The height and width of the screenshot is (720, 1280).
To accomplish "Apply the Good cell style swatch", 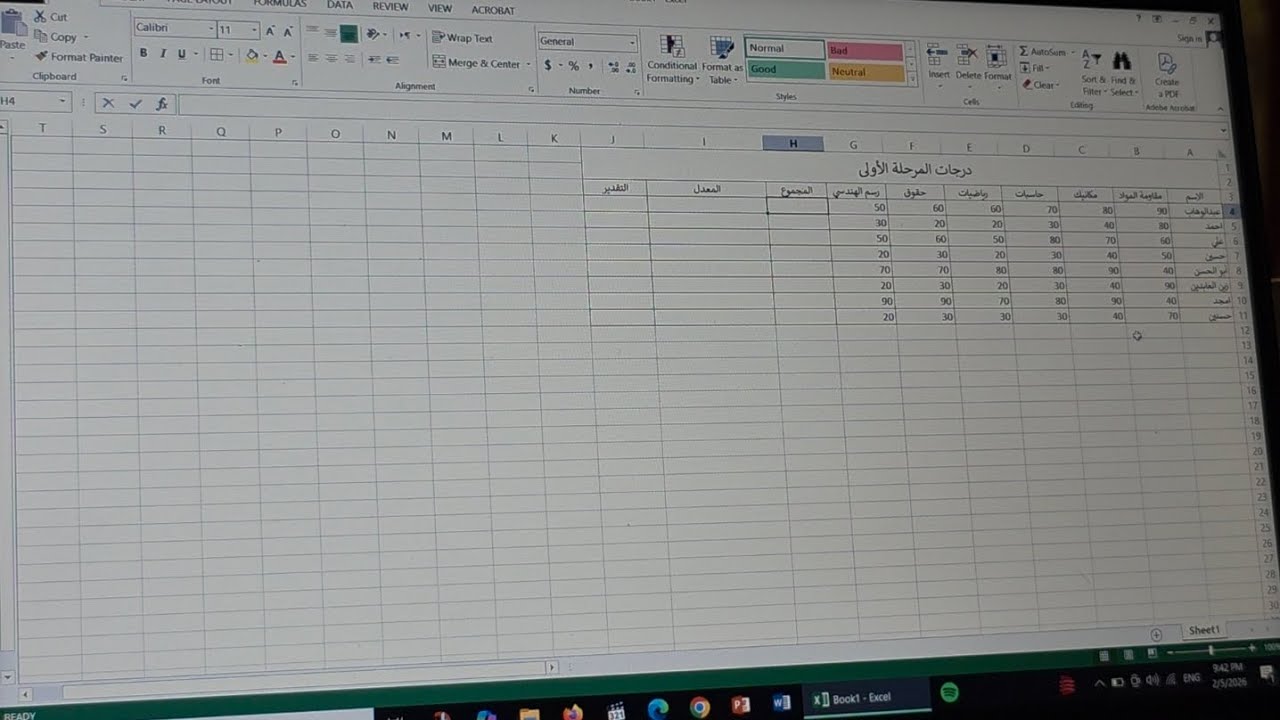I will 784,70.
